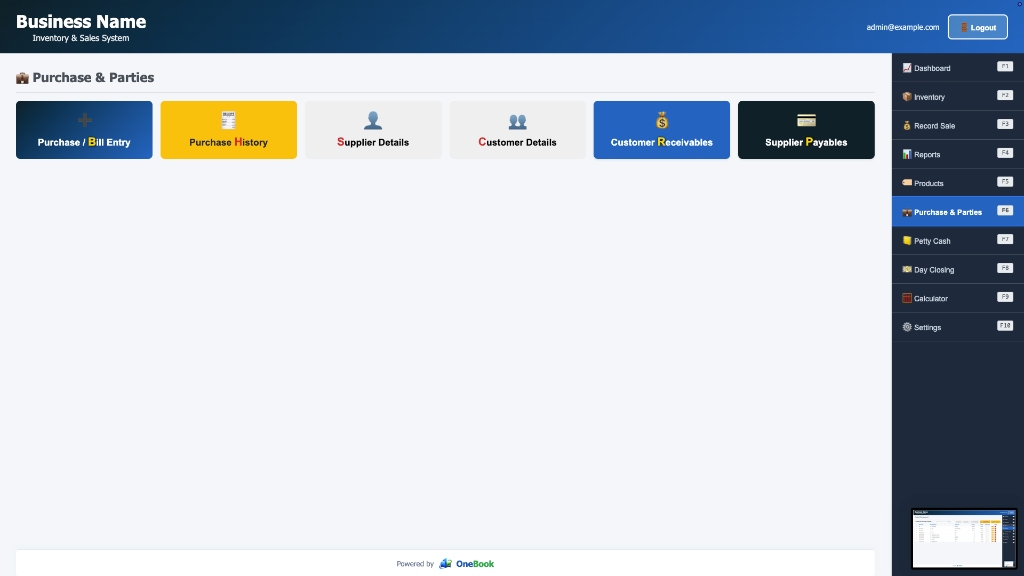Image resolution: width=1024 pixels, height=576 pixels.
Task: Click the plus icon on Purchase / Bill Entry
Action: coord(85,120)
